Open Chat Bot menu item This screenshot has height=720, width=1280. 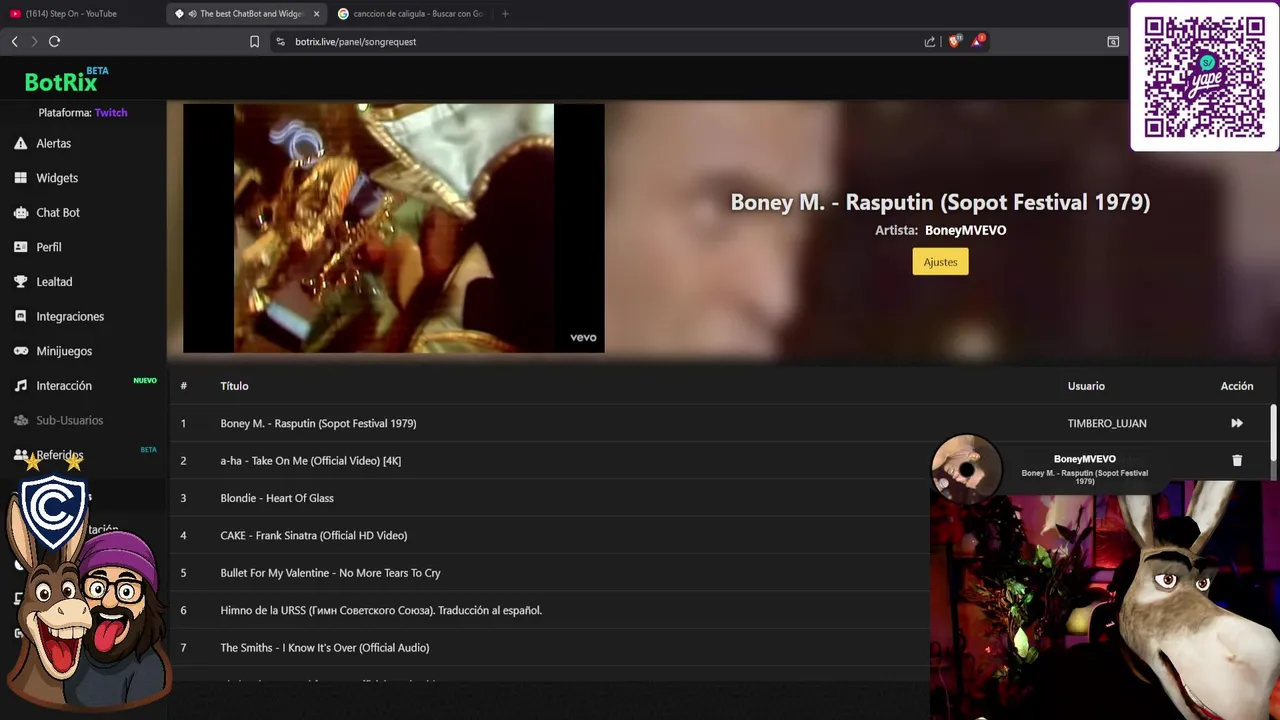click(58, 212)
